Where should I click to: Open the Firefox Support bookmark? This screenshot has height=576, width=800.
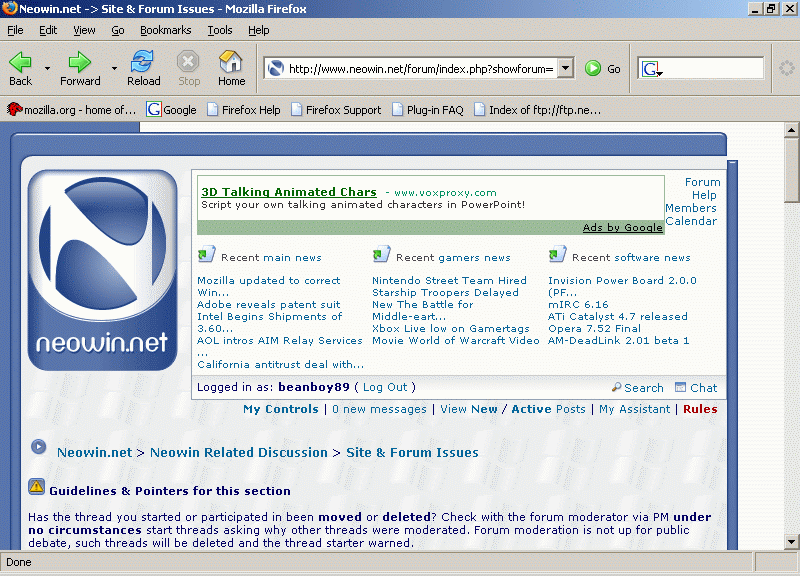[x=336, y=110]
